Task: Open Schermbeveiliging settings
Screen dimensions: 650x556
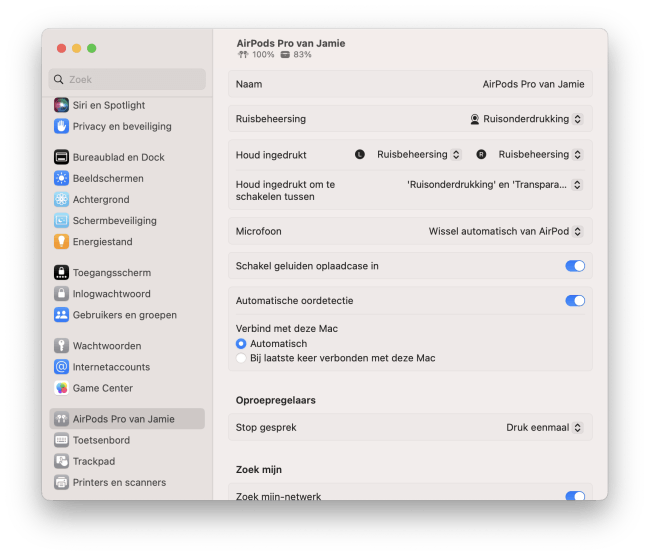Action: point(114,221)
